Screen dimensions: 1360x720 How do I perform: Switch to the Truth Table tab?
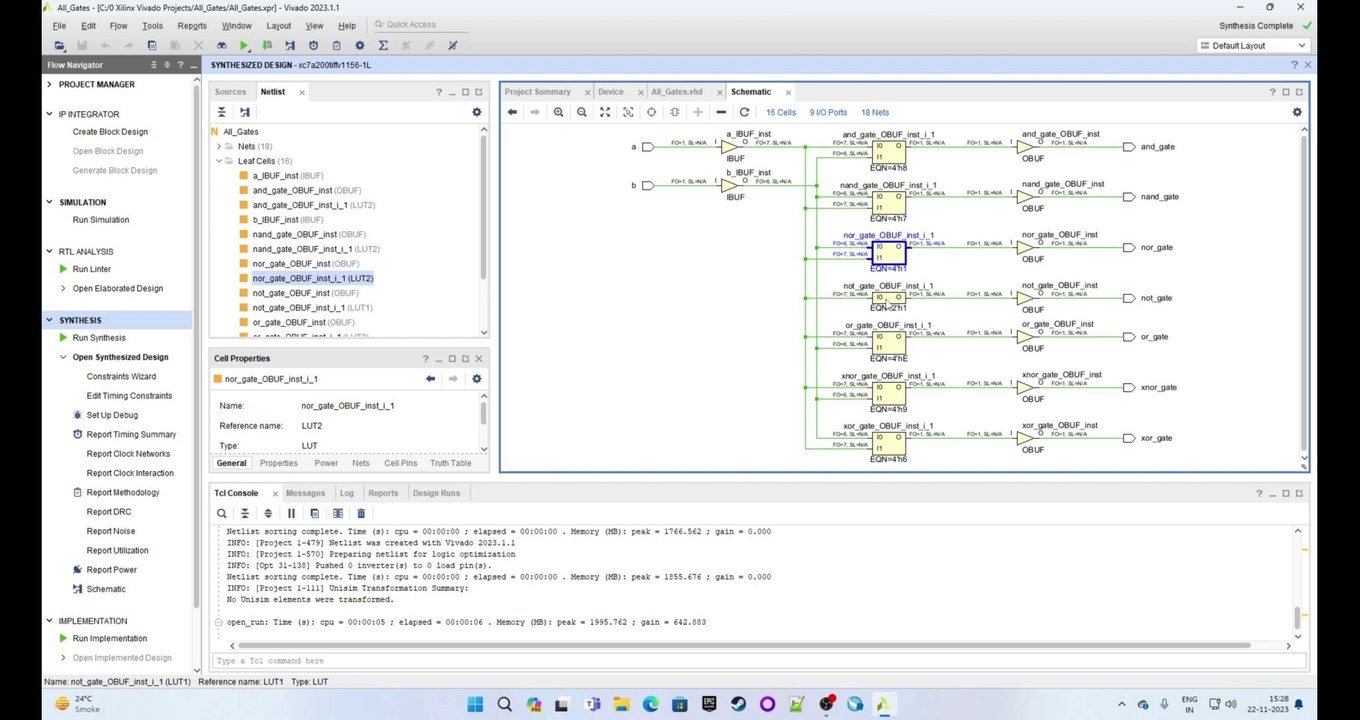[450, 463]
